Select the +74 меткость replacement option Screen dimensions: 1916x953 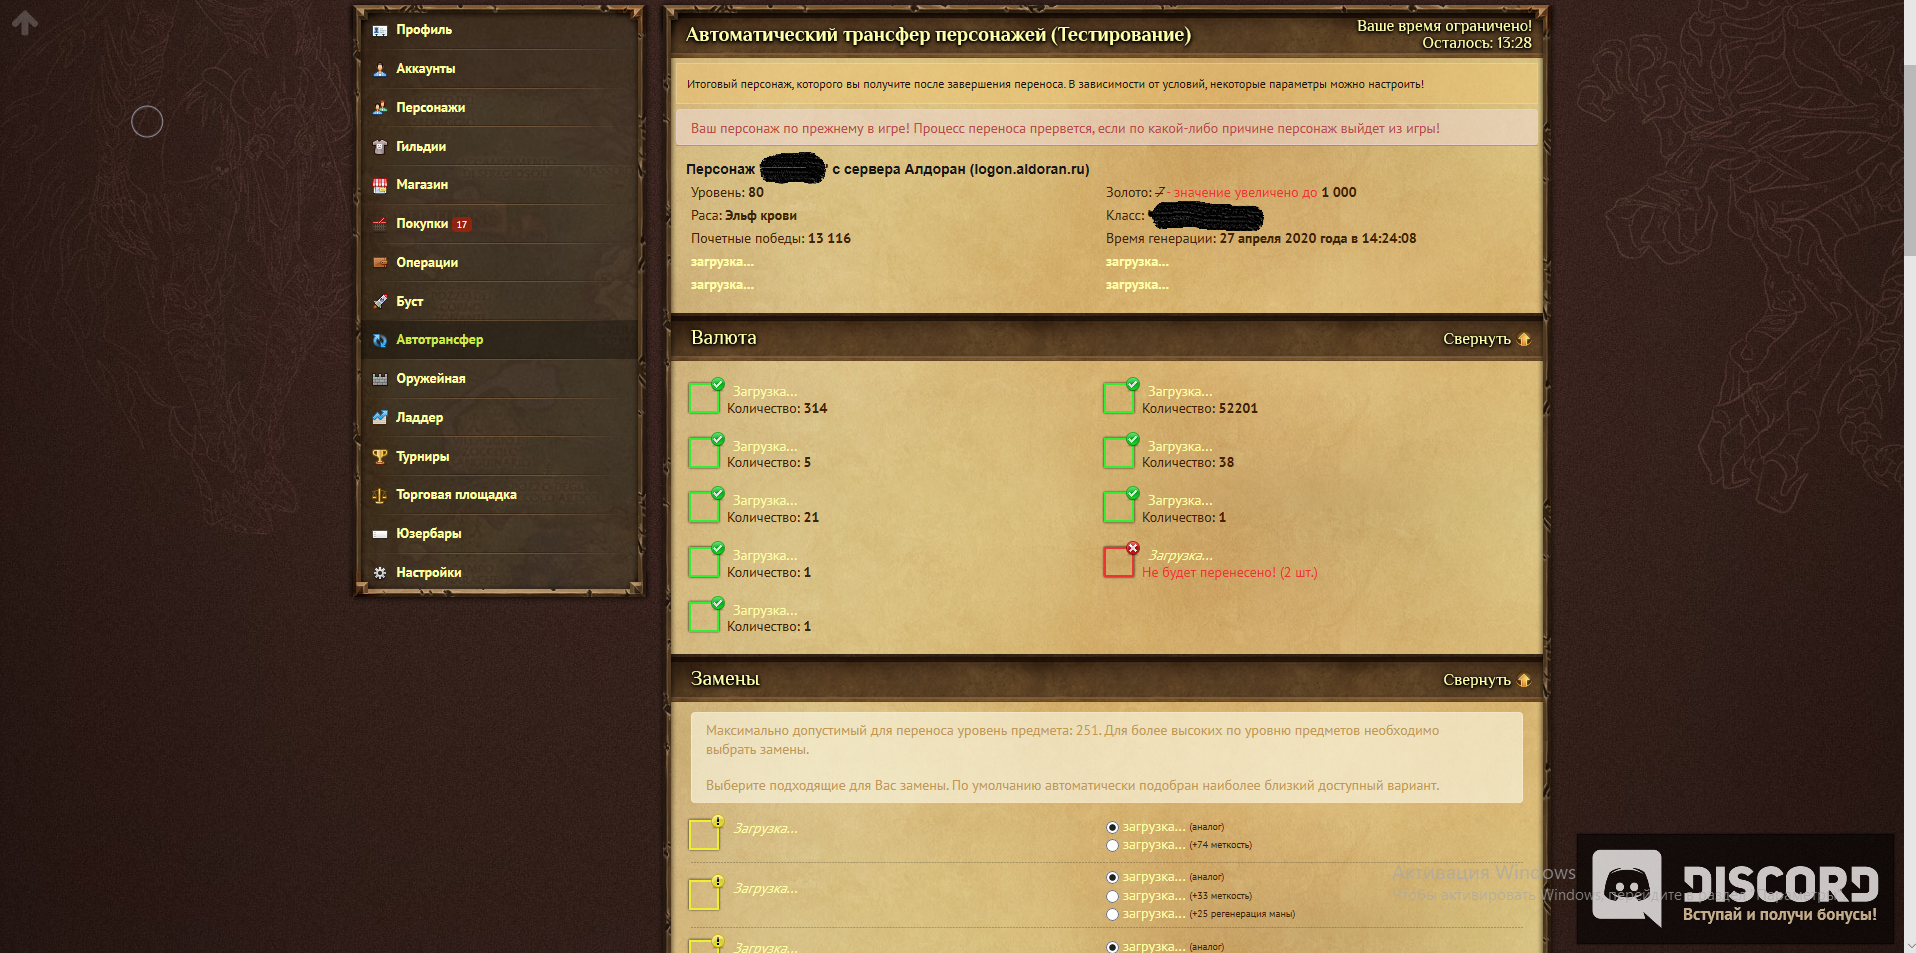1112,846
